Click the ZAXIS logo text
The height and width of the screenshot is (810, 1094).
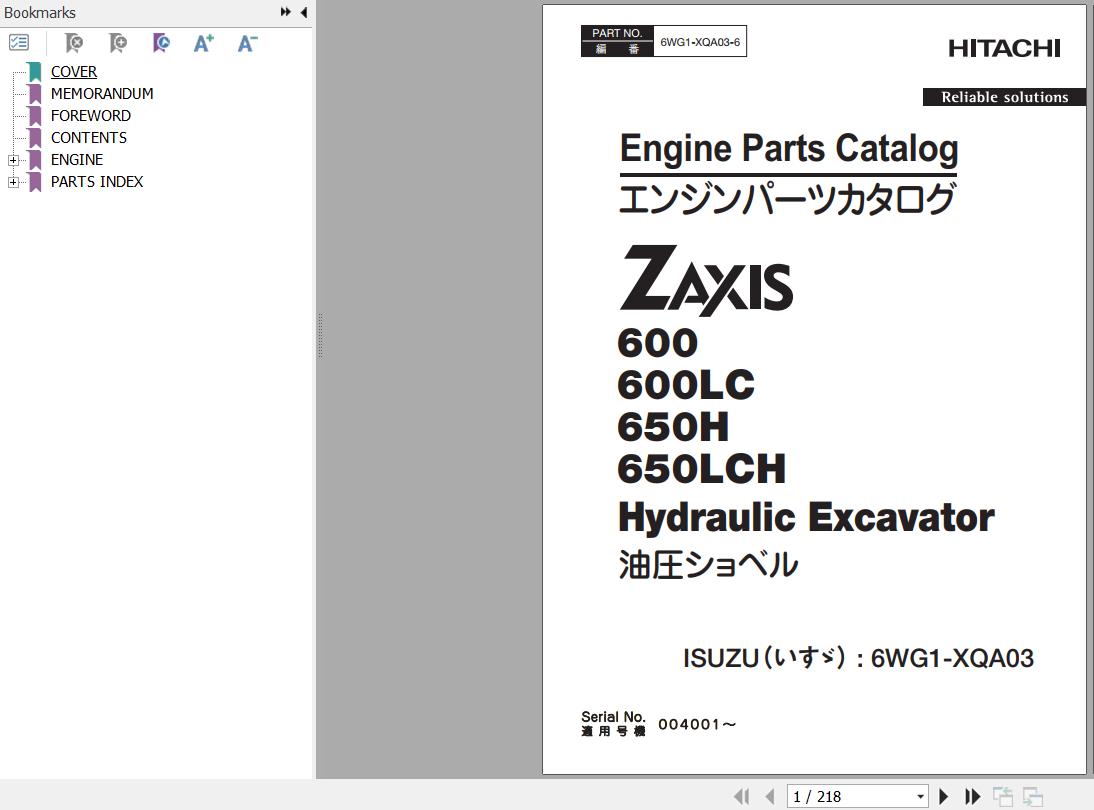(706, 279)
